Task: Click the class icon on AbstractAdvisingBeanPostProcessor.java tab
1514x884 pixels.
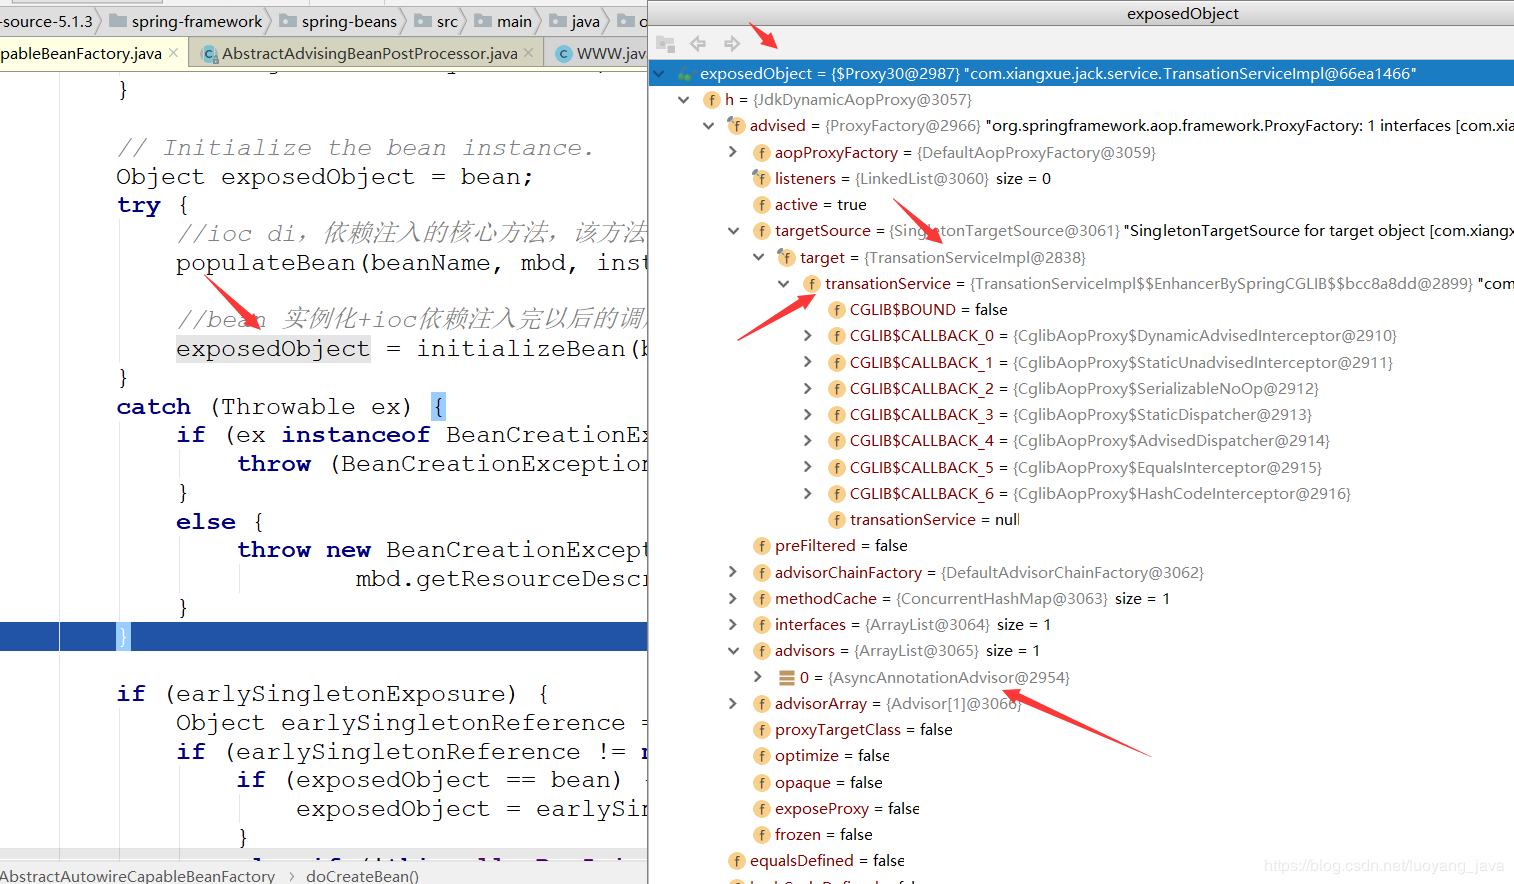Action: [209, 53]
